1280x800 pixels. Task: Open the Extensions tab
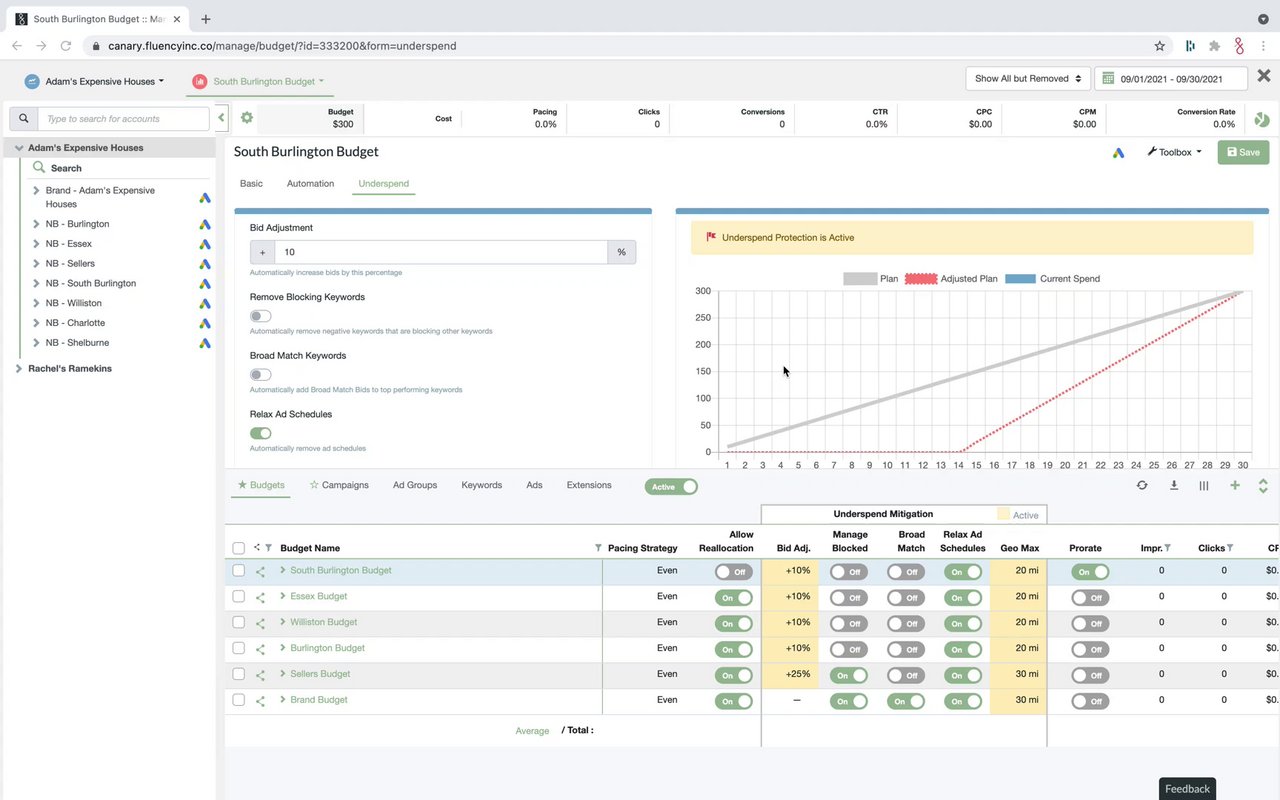point(589,485)
